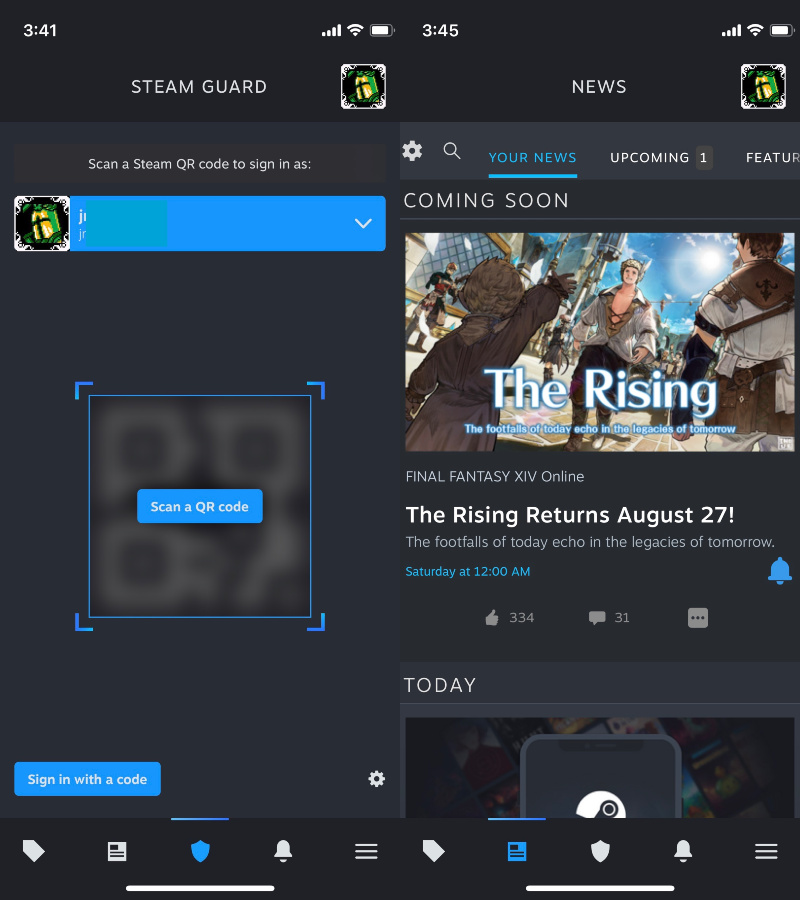Click the Scan a Steam QR code instruction text
Image resolution: width=800 pixels, height=900 pixels.
click(x=200, y=164)
